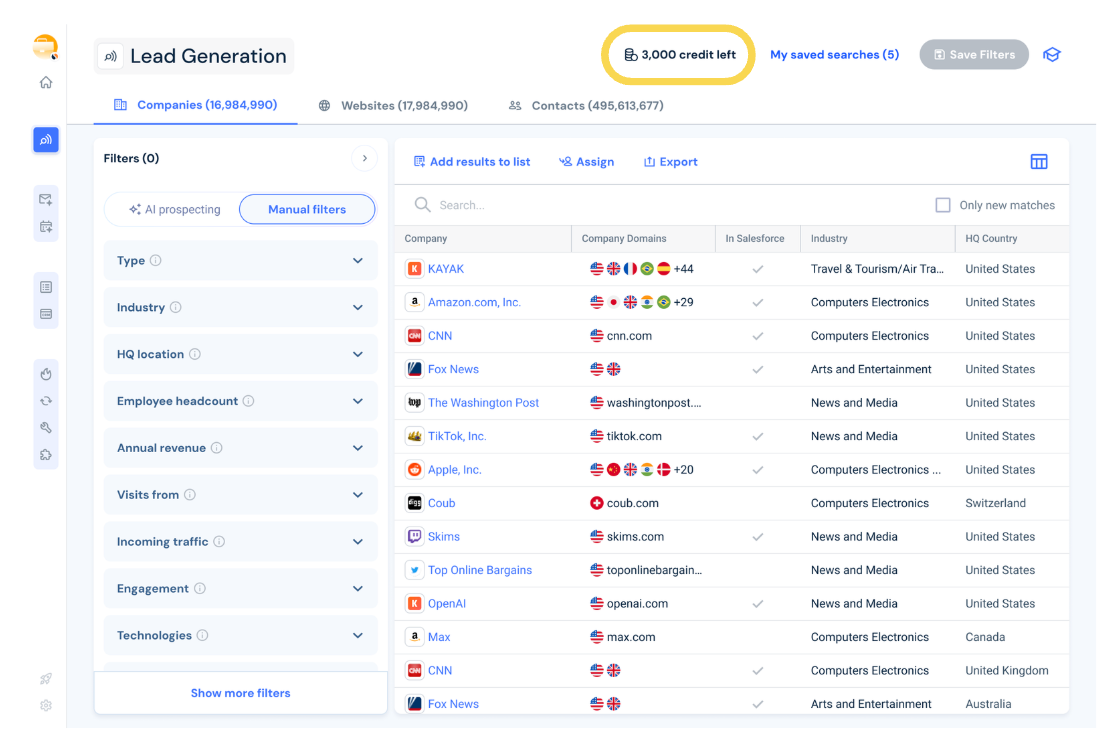This screenshot has width=1098, height=732.
Task: Open the Amazon.com, Inc. company link
Action: click(474, 303)
